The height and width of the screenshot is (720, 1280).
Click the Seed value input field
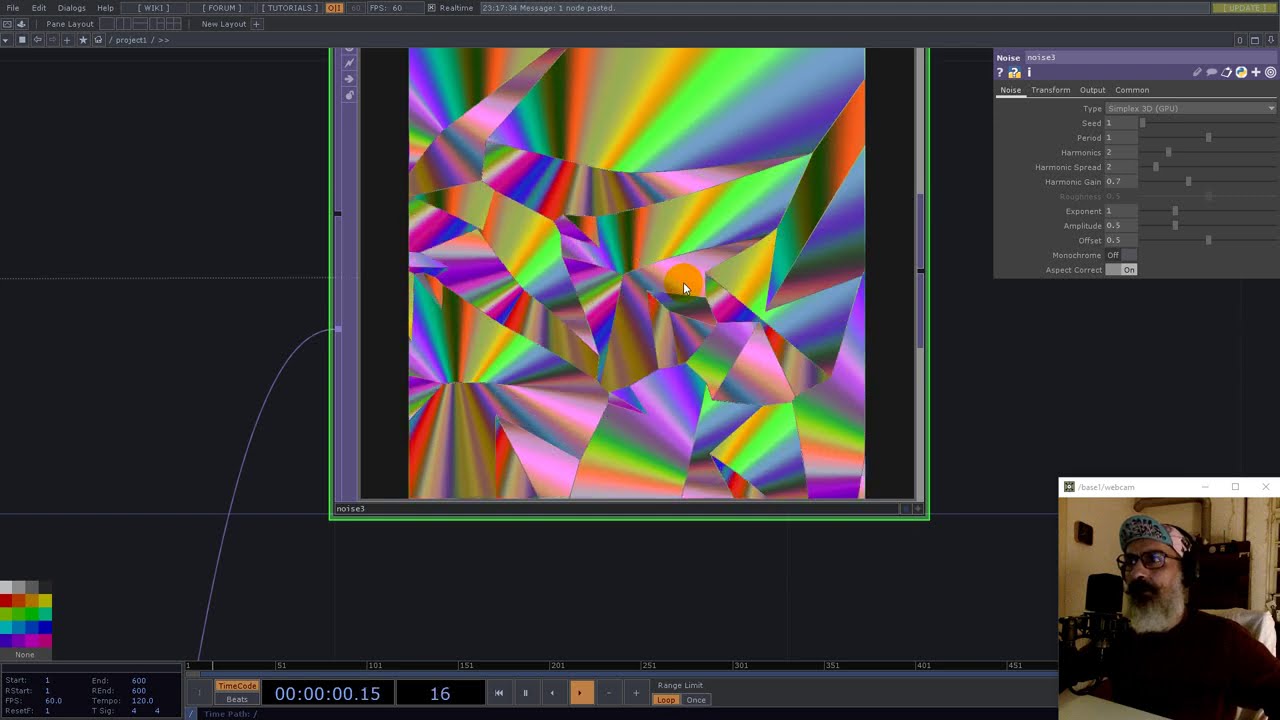[1121, 123]
